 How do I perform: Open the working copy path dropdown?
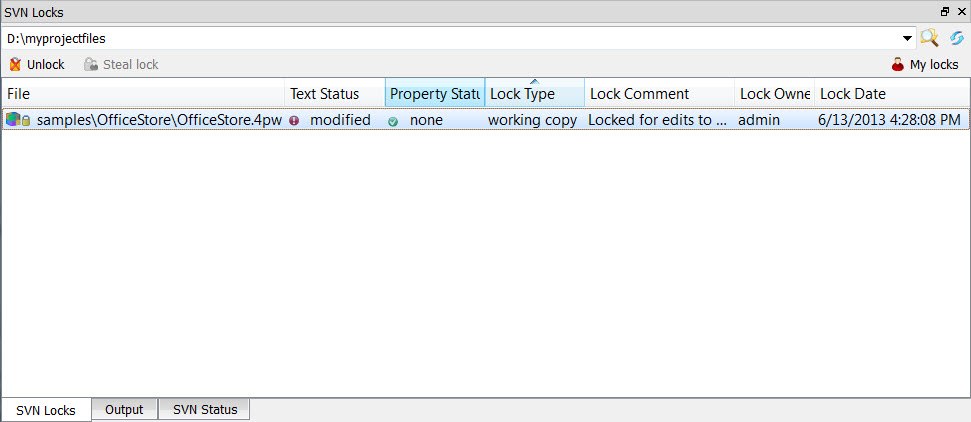point(908,38)
